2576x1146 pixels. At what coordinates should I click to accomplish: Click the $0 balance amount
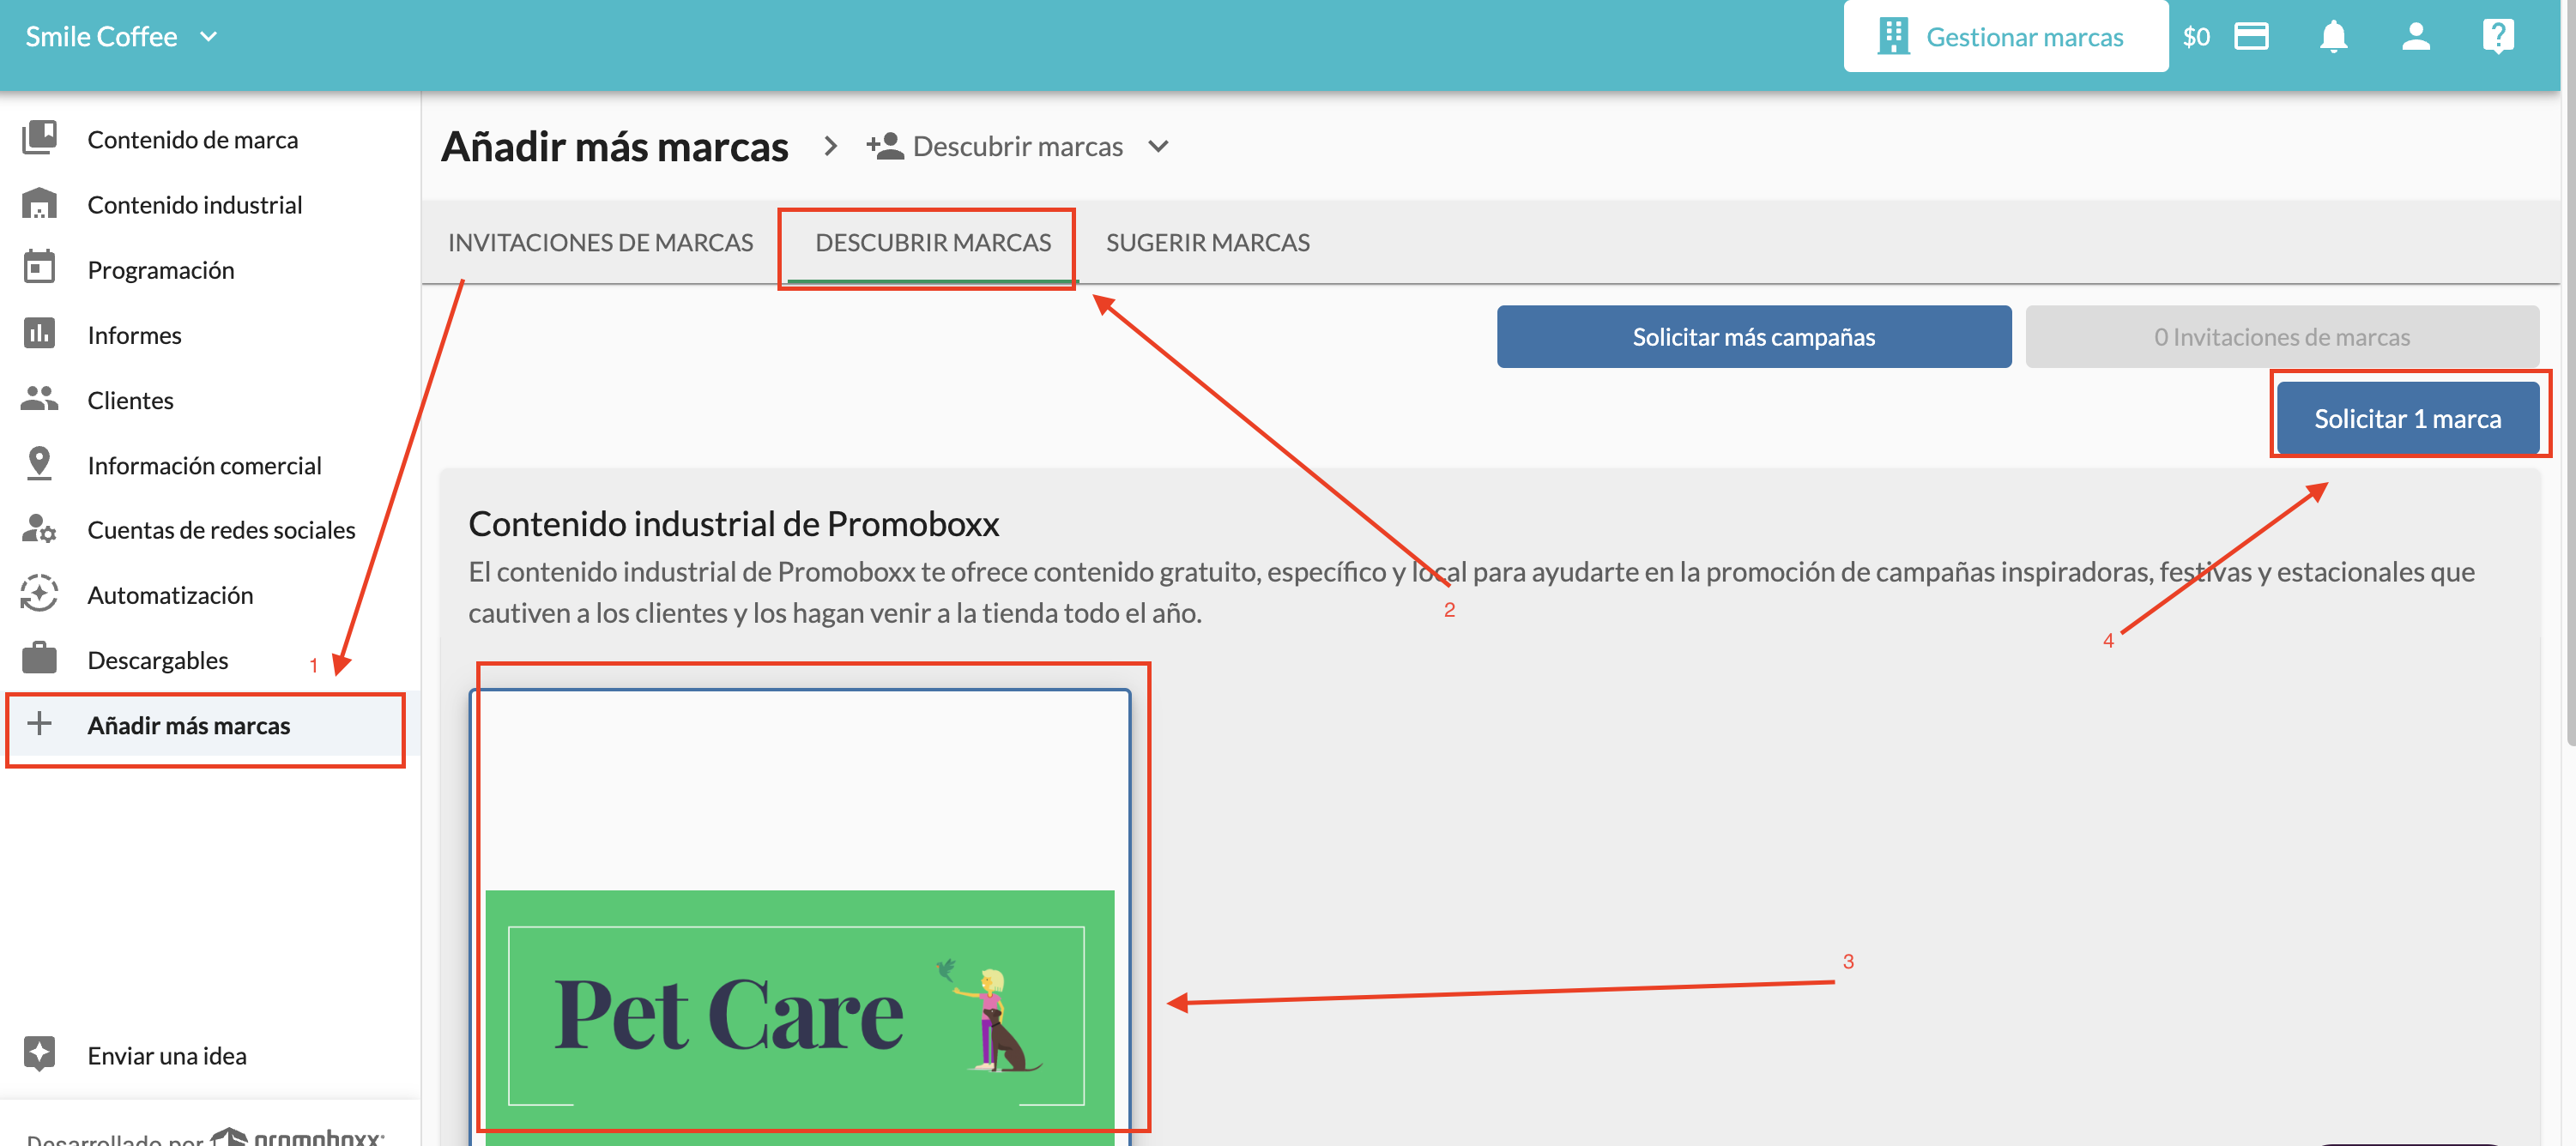tap(2196, 37)
